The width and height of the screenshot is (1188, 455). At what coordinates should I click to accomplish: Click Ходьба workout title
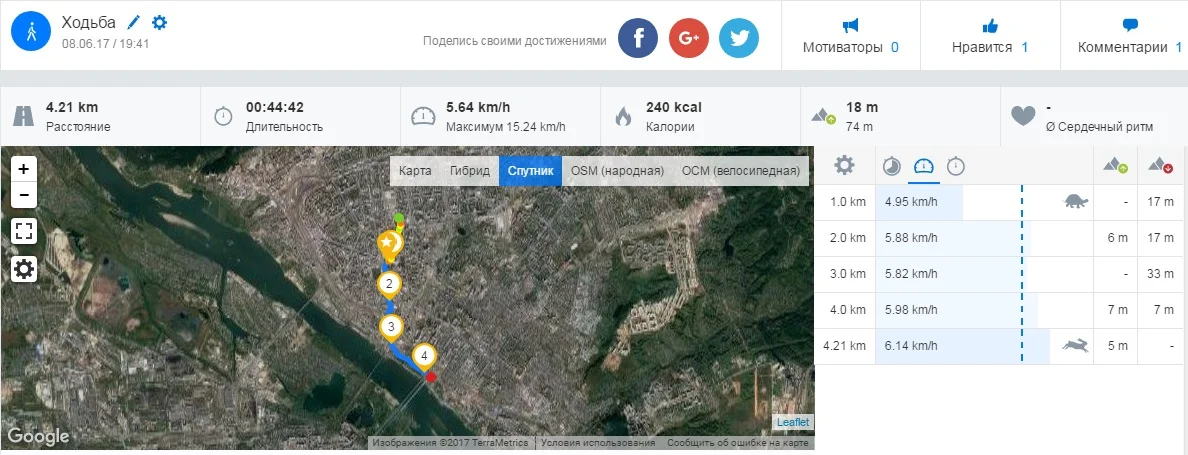point(89,22)
